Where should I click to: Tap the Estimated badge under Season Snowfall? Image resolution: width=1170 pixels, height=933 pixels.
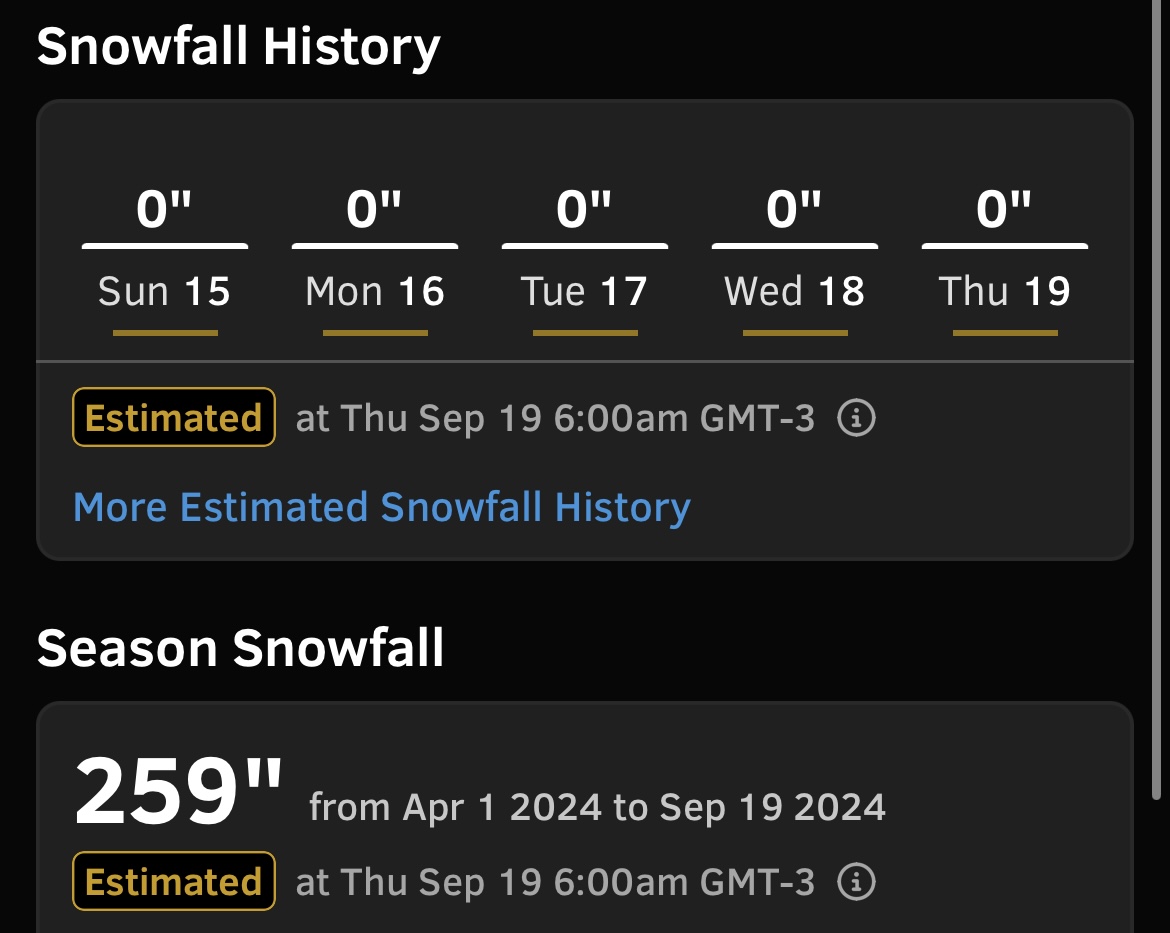[174, 881]
